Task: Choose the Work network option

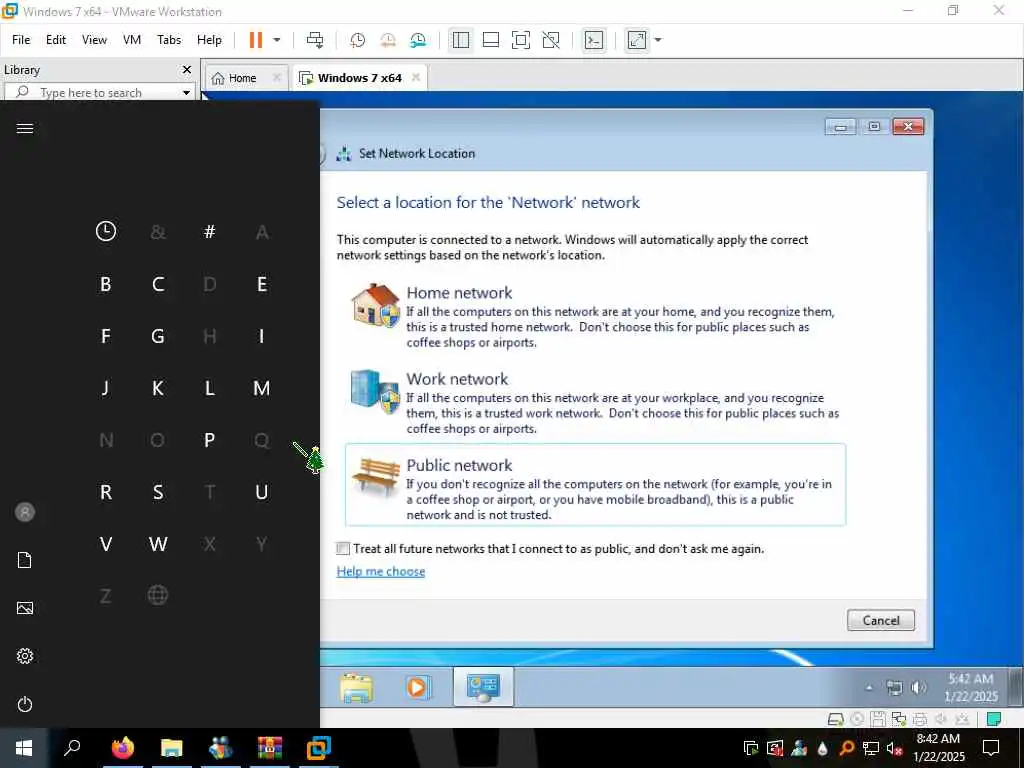Action: pyautogui.click(x=595, y=402)
